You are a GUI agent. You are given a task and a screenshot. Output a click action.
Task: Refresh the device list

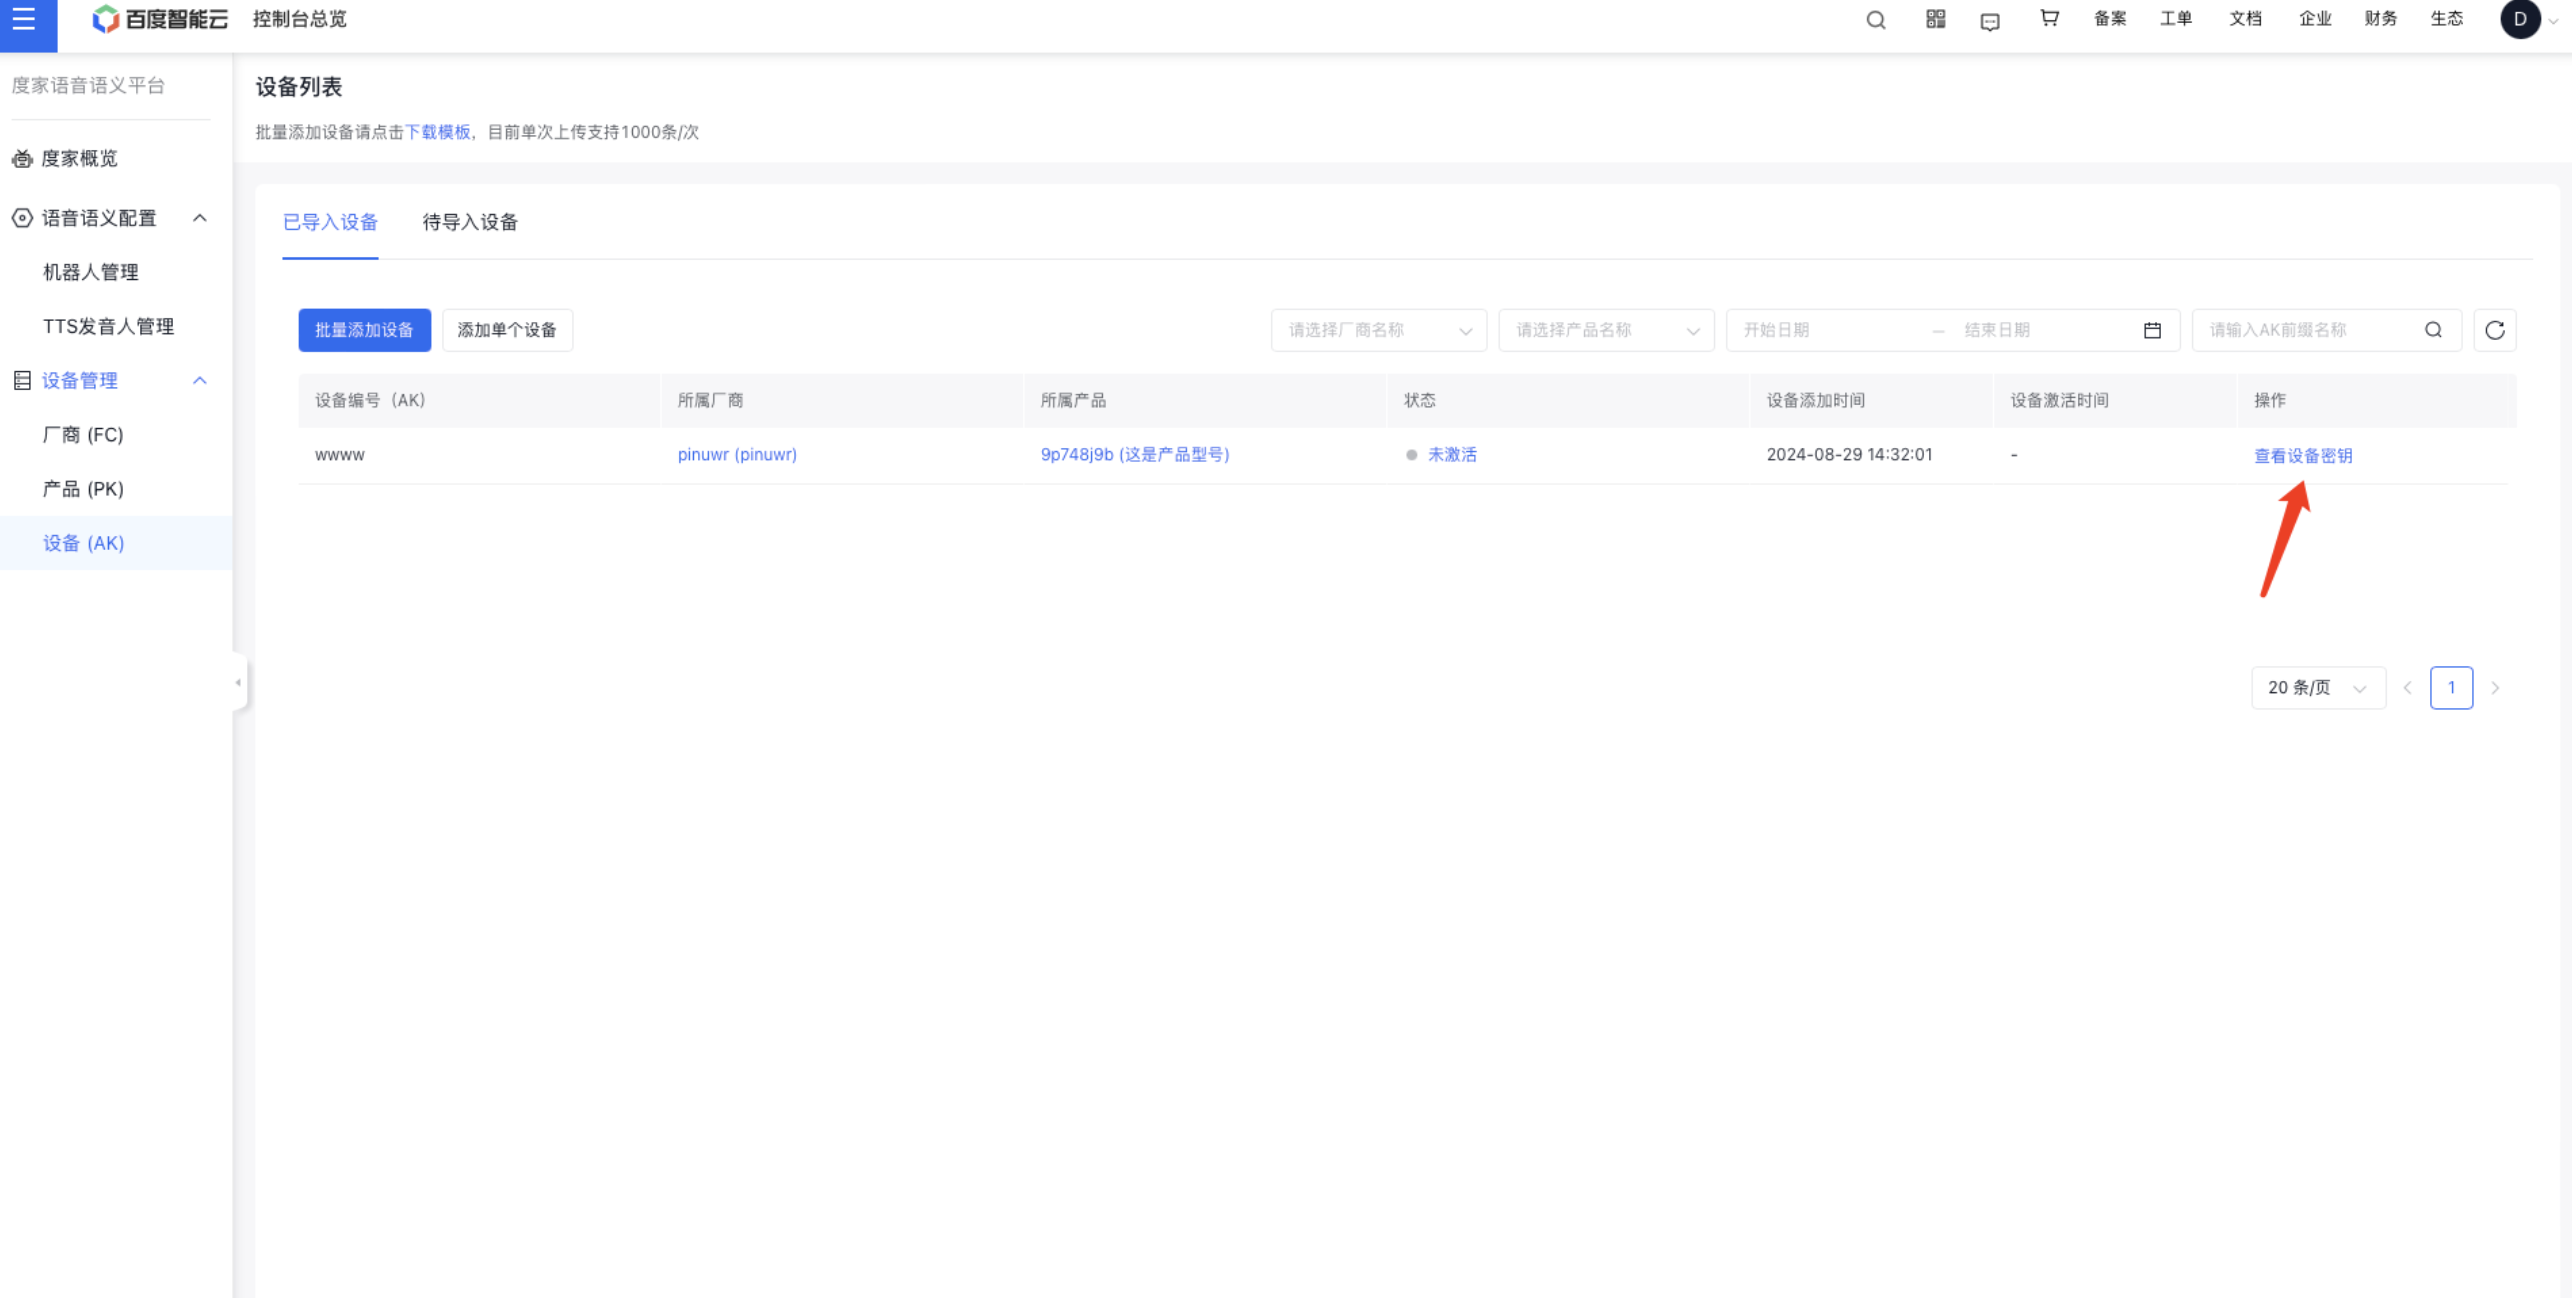click(2495, 330)
